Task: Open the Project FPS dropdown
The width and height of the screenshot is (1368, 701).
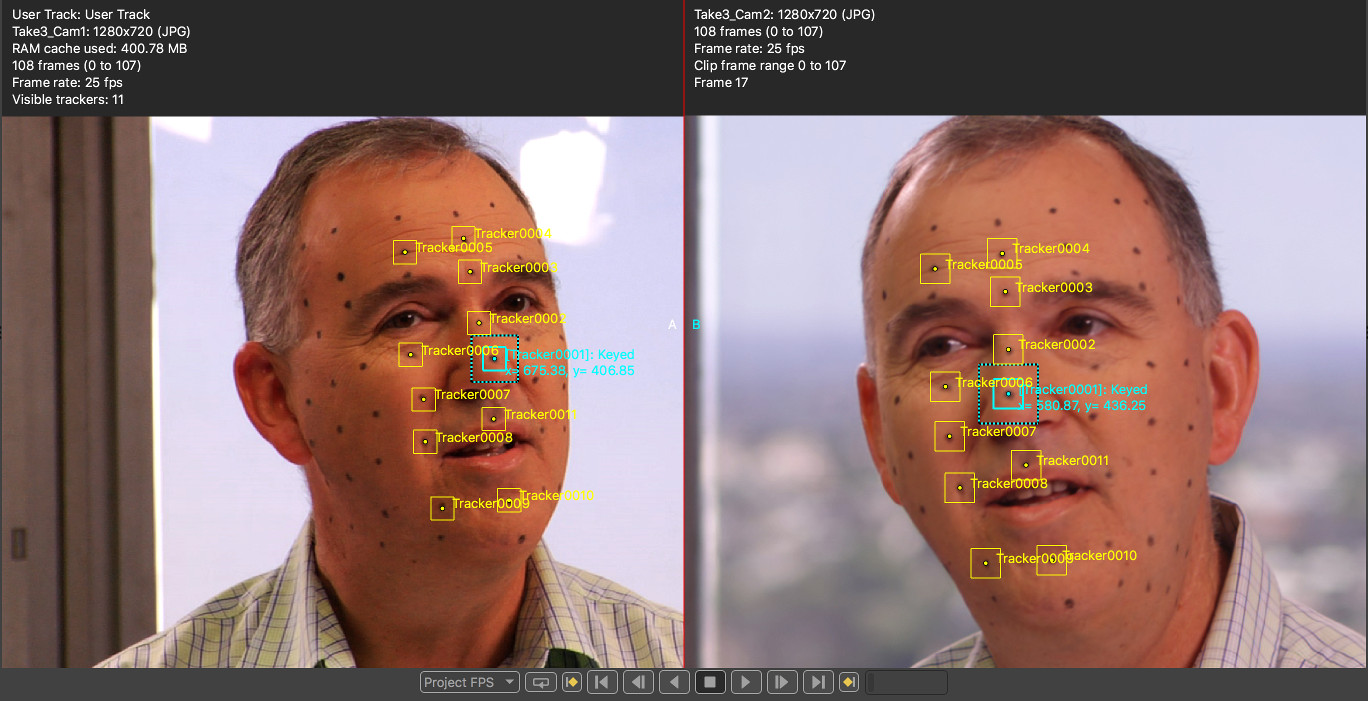Action: coord(470,682)
